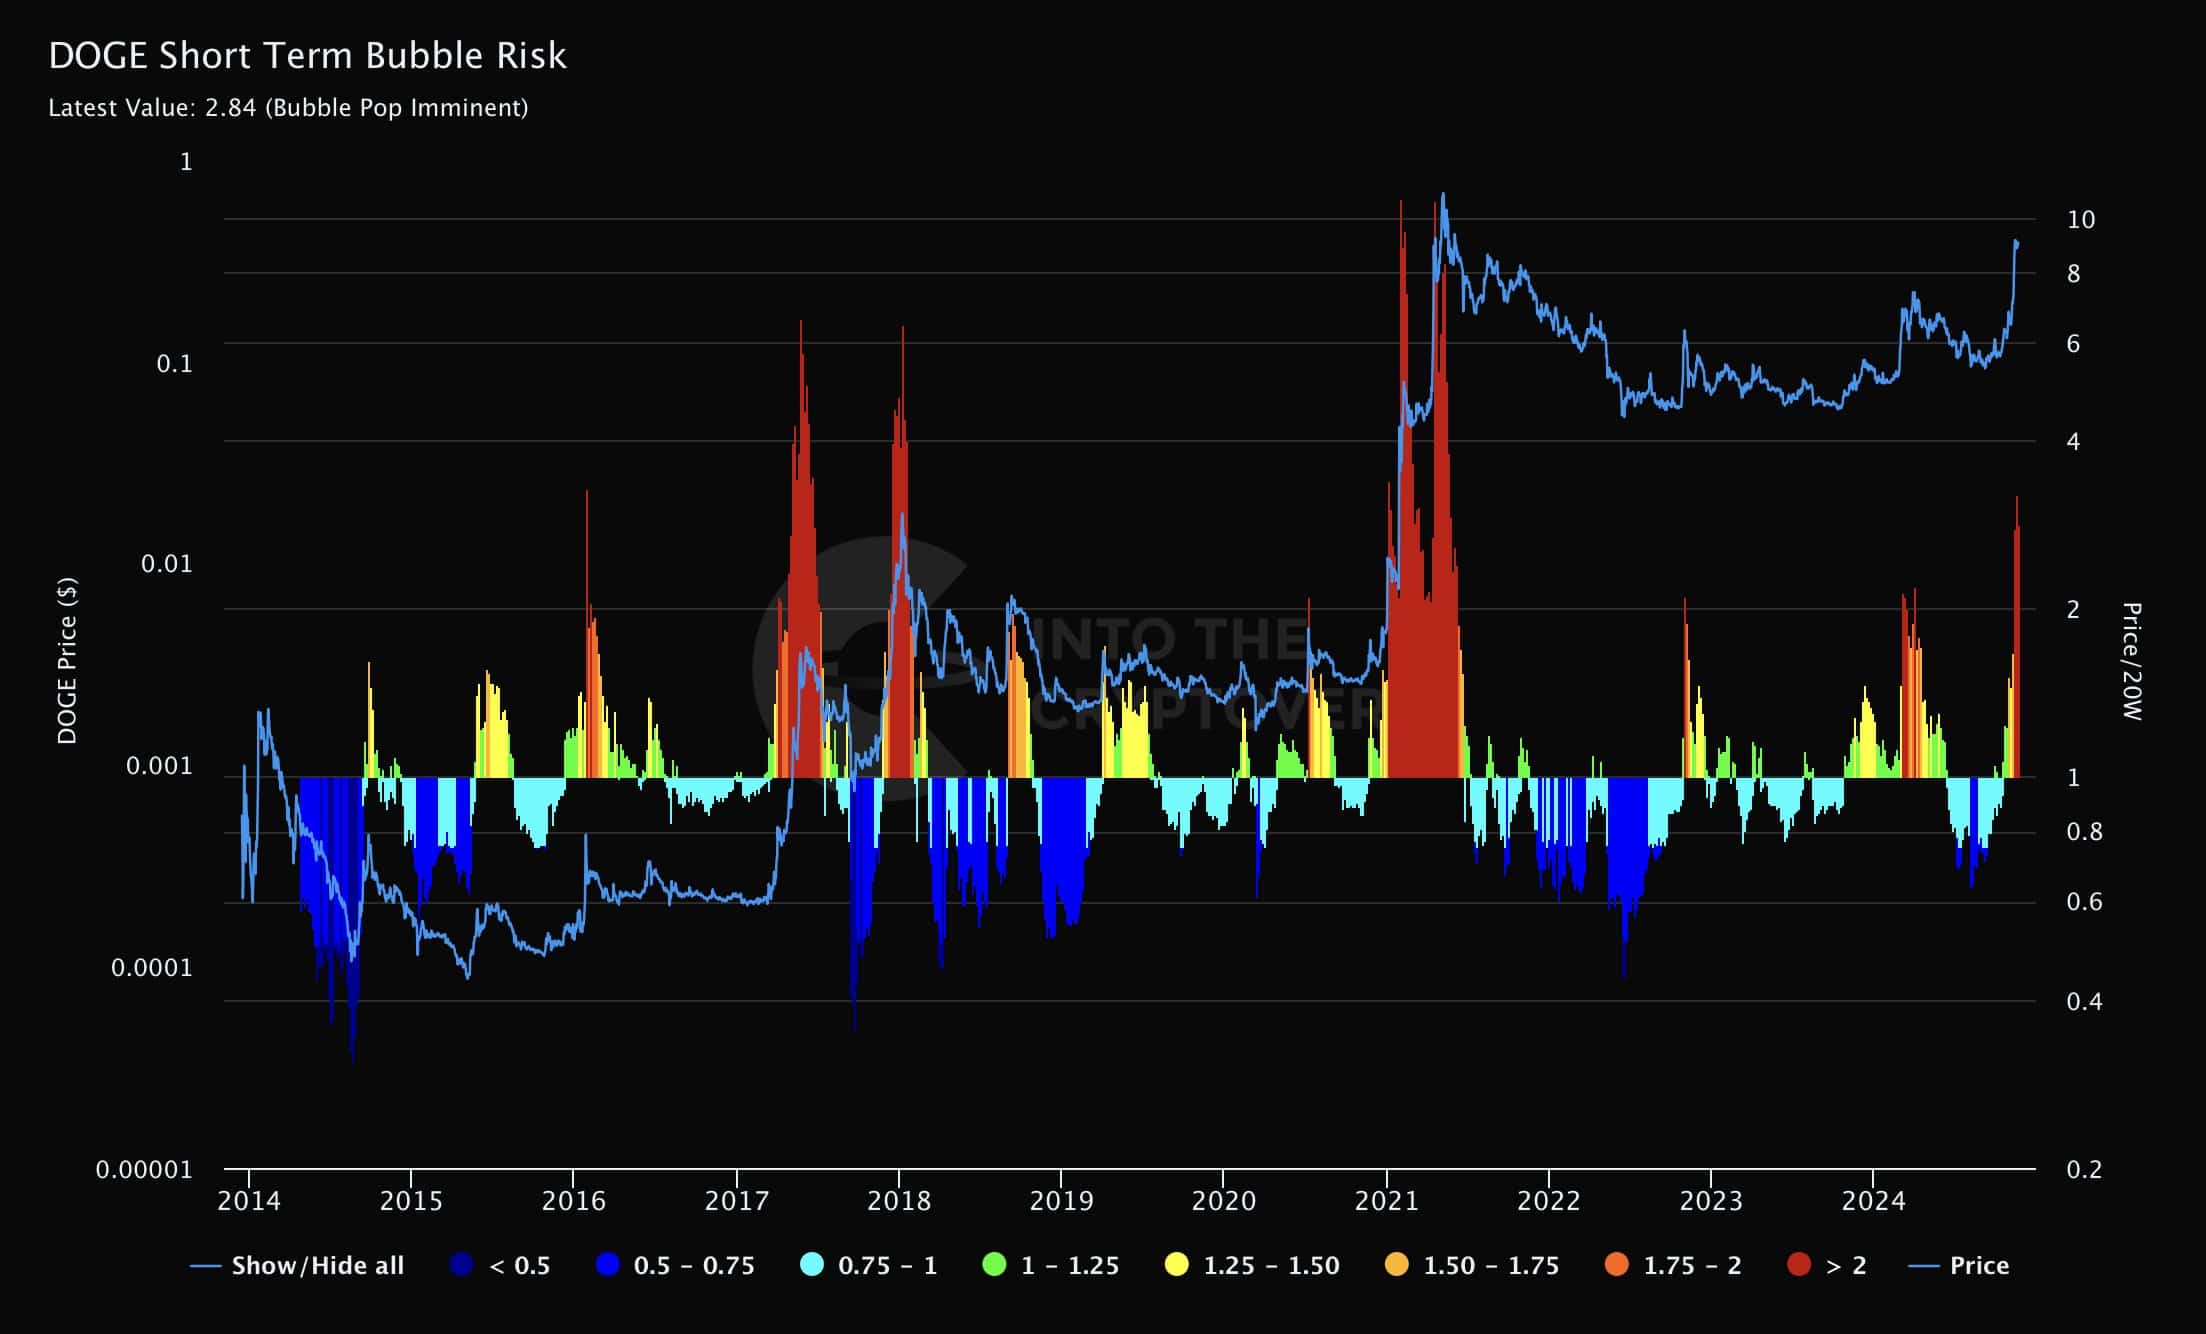Image resolution: width=2206 pixels, height=1334 pixels.
Task: Click the 2019 x-axis label
Action: click(x=1061, y=1200)
